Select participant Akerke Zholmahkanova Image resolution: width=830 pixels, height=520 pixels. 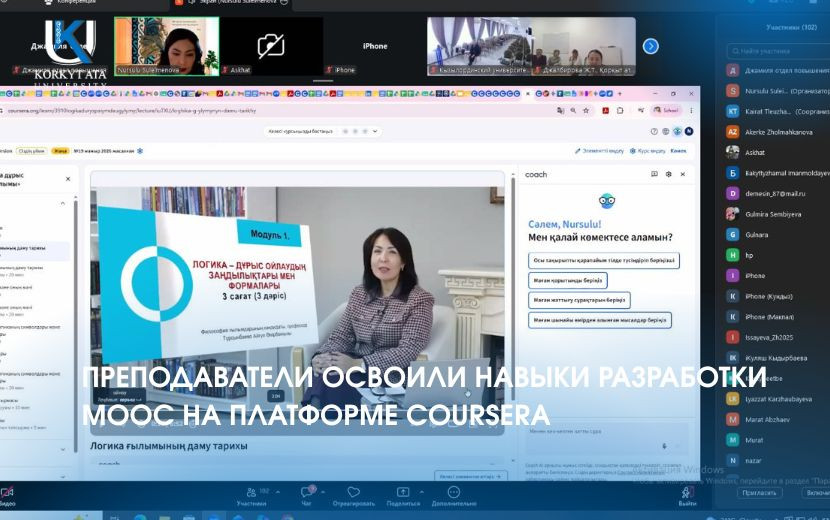(778, 132)
